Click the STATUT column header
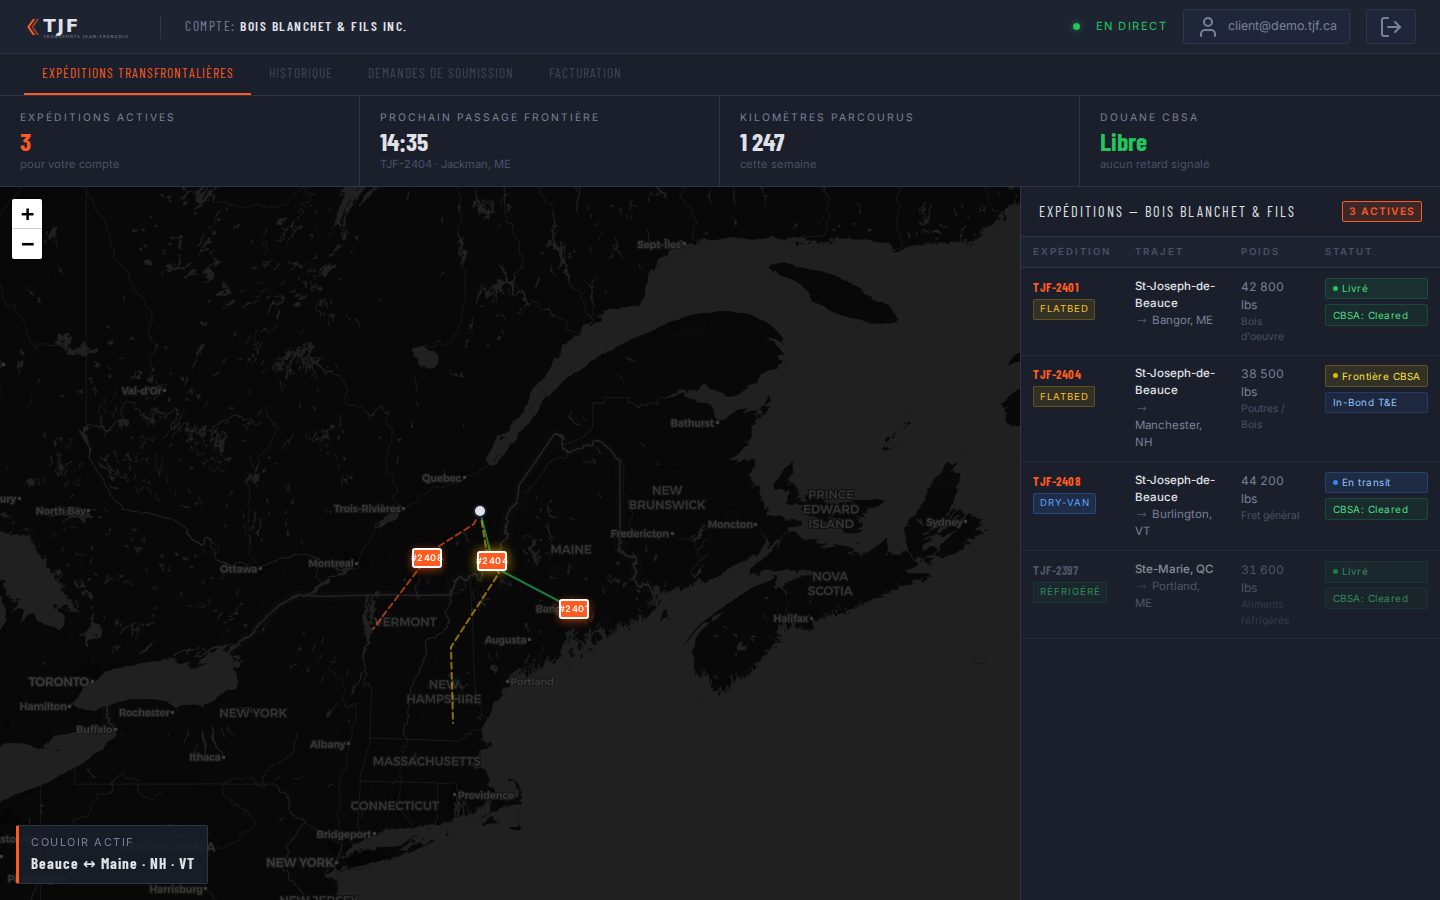 pos(1348,252)
